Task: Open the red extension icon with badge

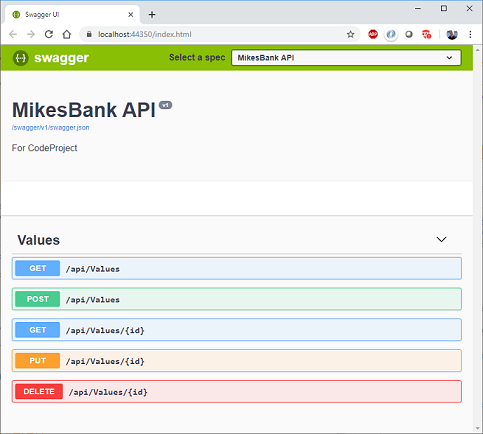Action: 427,34
